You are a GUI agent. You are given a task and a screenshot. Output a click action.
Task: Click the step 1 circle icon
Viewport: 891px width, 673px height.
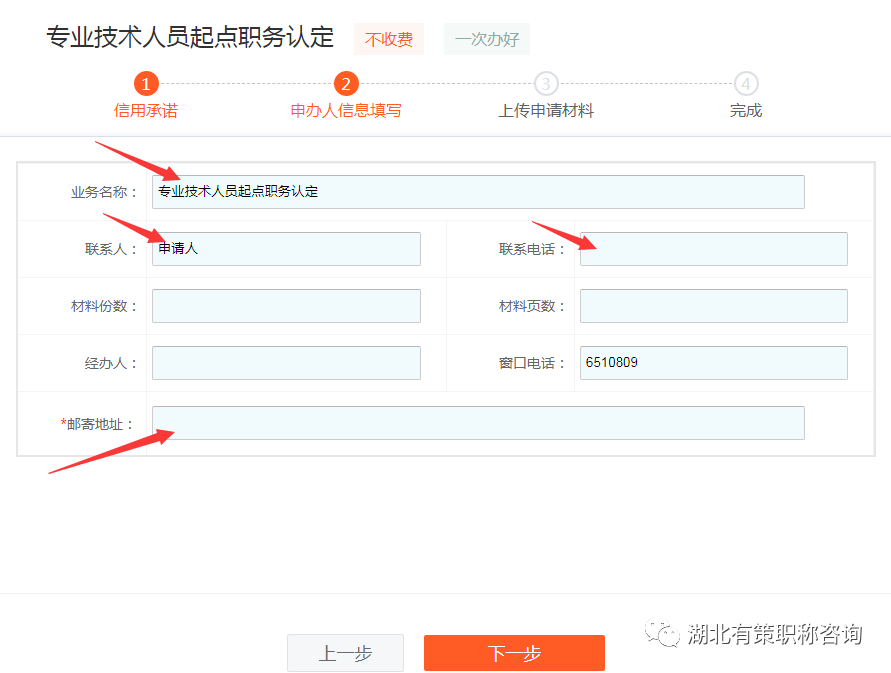146,84
